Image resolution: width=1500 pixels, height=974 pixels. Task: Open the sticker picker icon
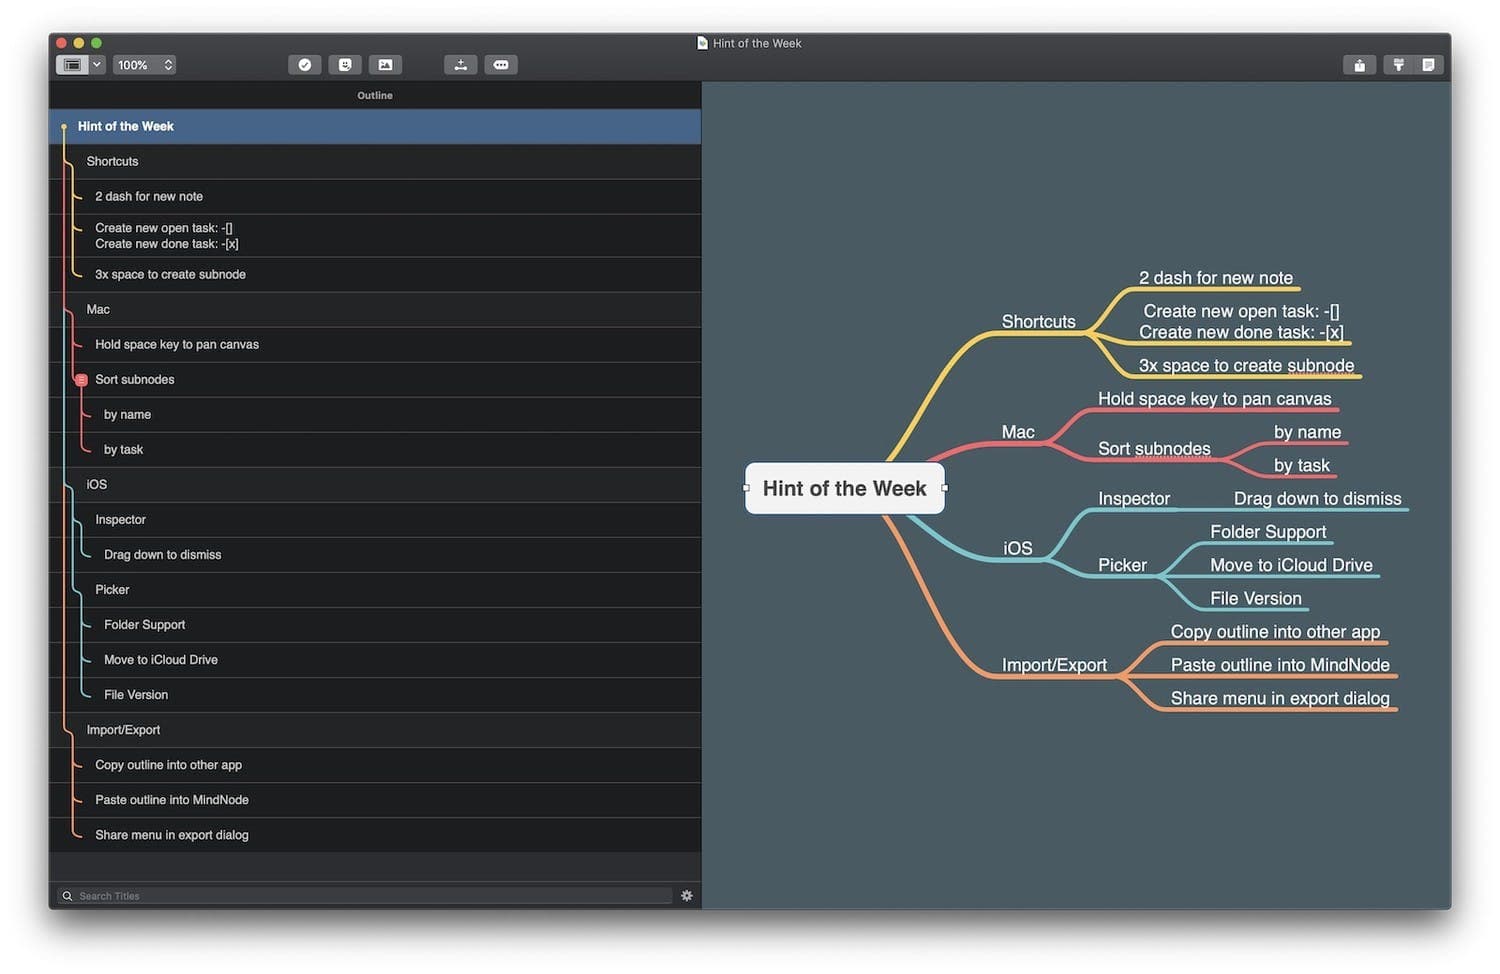(345, 65)
